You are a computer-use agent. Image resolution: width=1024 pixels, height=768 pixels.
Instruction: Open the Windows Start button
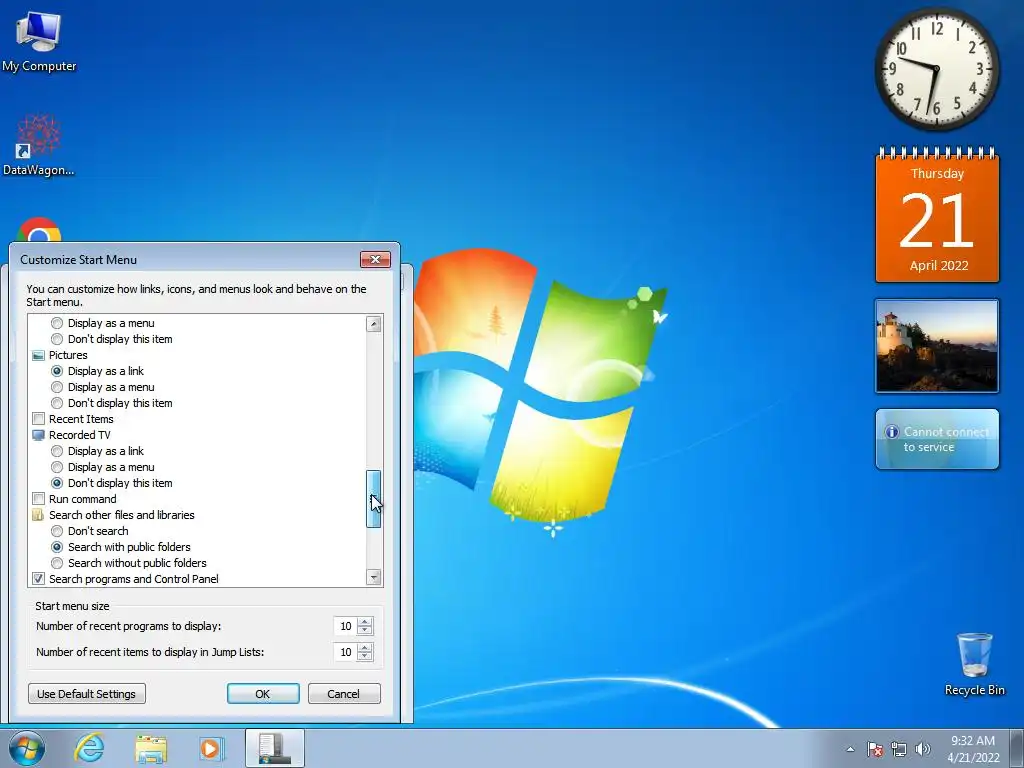click(x=27, y=748)
